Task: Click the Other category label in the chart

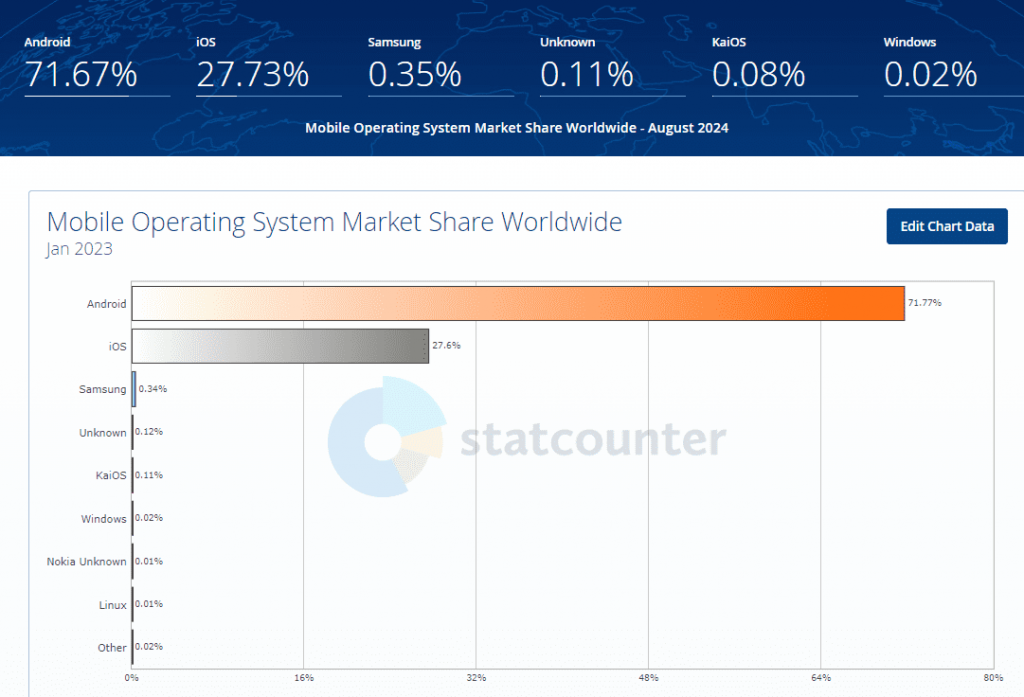Action: [111, 648]
